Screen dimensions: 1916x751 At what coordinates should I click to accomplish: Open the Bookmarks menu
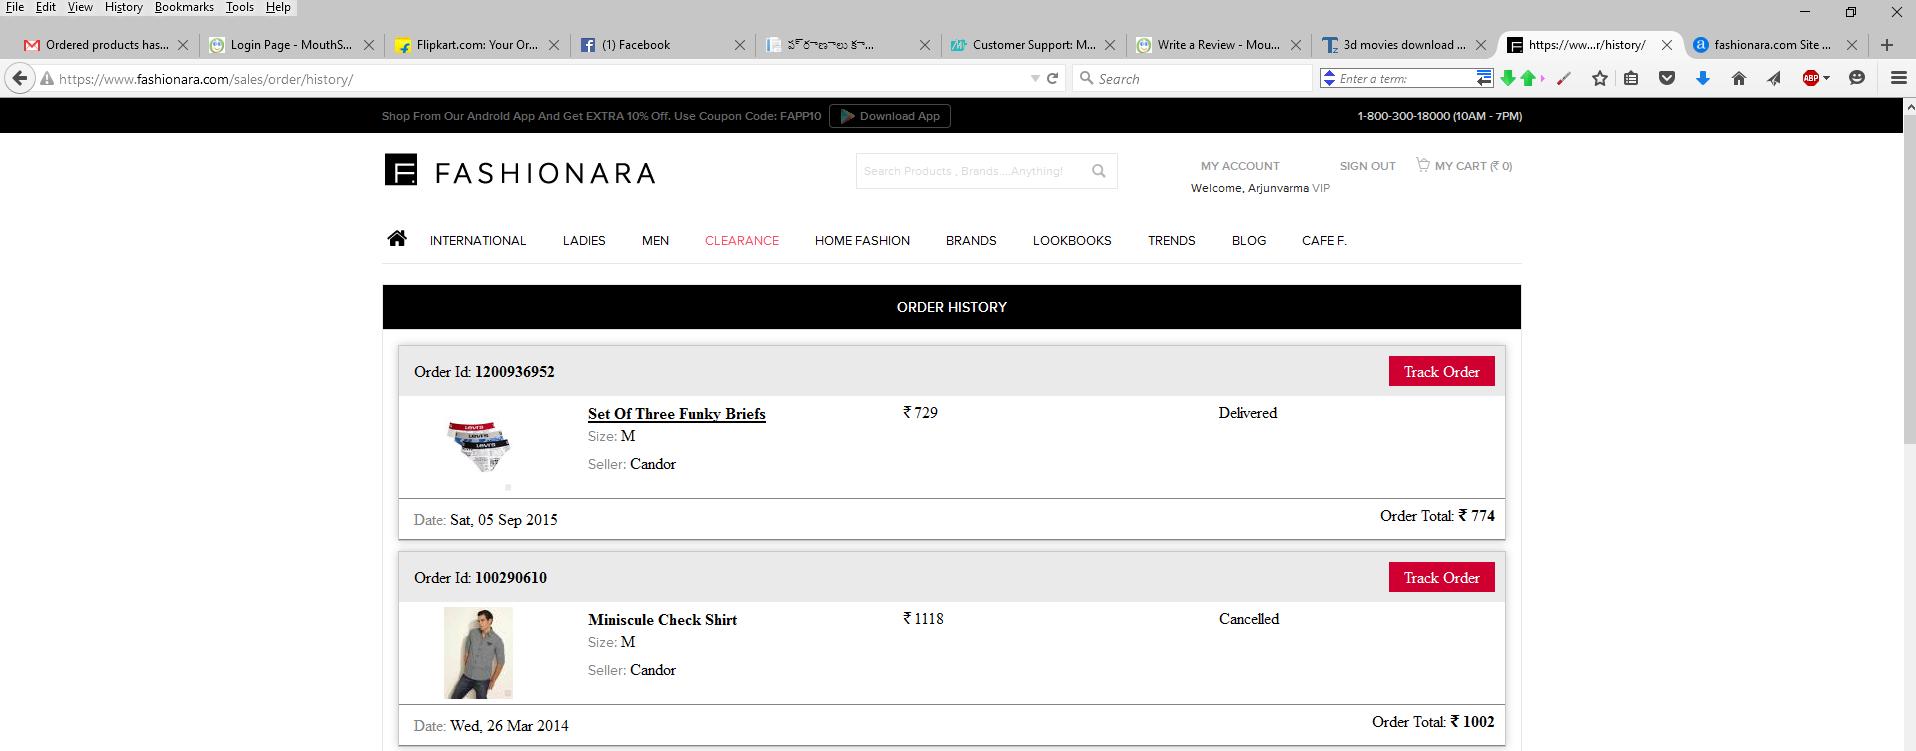pyautogui.click(x=184, y=7)
